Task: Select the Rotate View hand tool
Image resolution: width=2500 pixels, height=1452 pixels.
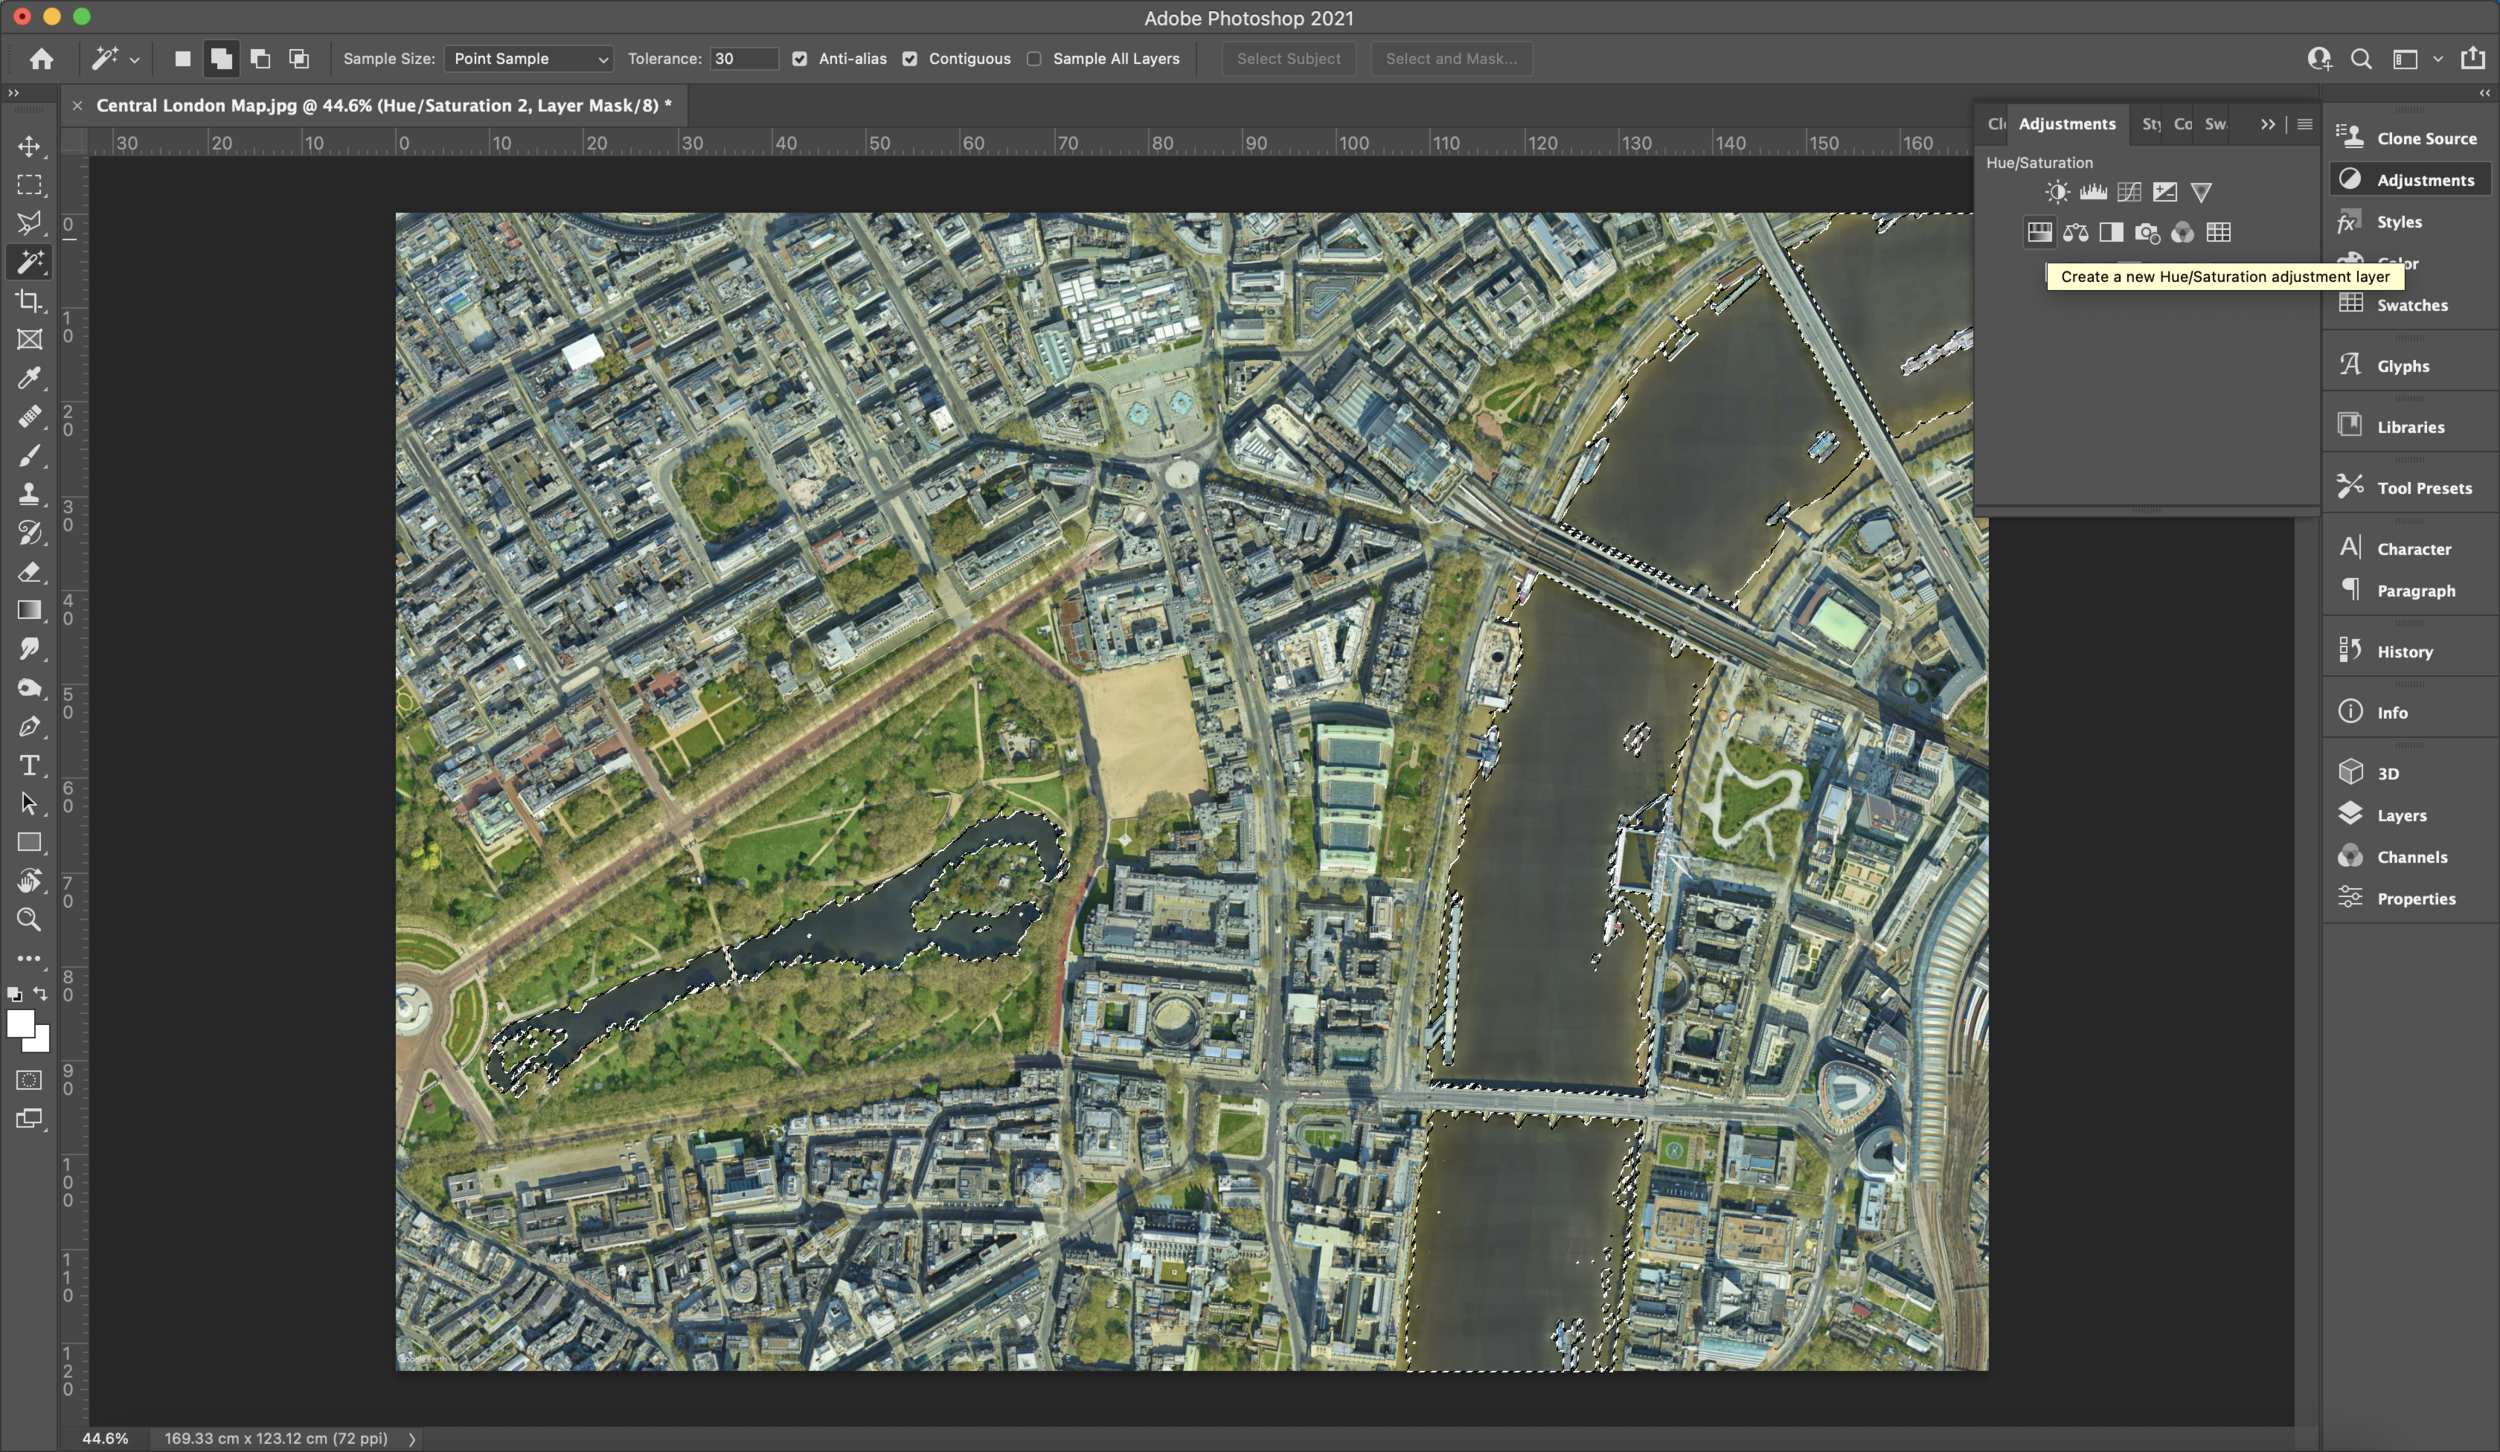Action: pyautogui.click(x=29, y=881)
